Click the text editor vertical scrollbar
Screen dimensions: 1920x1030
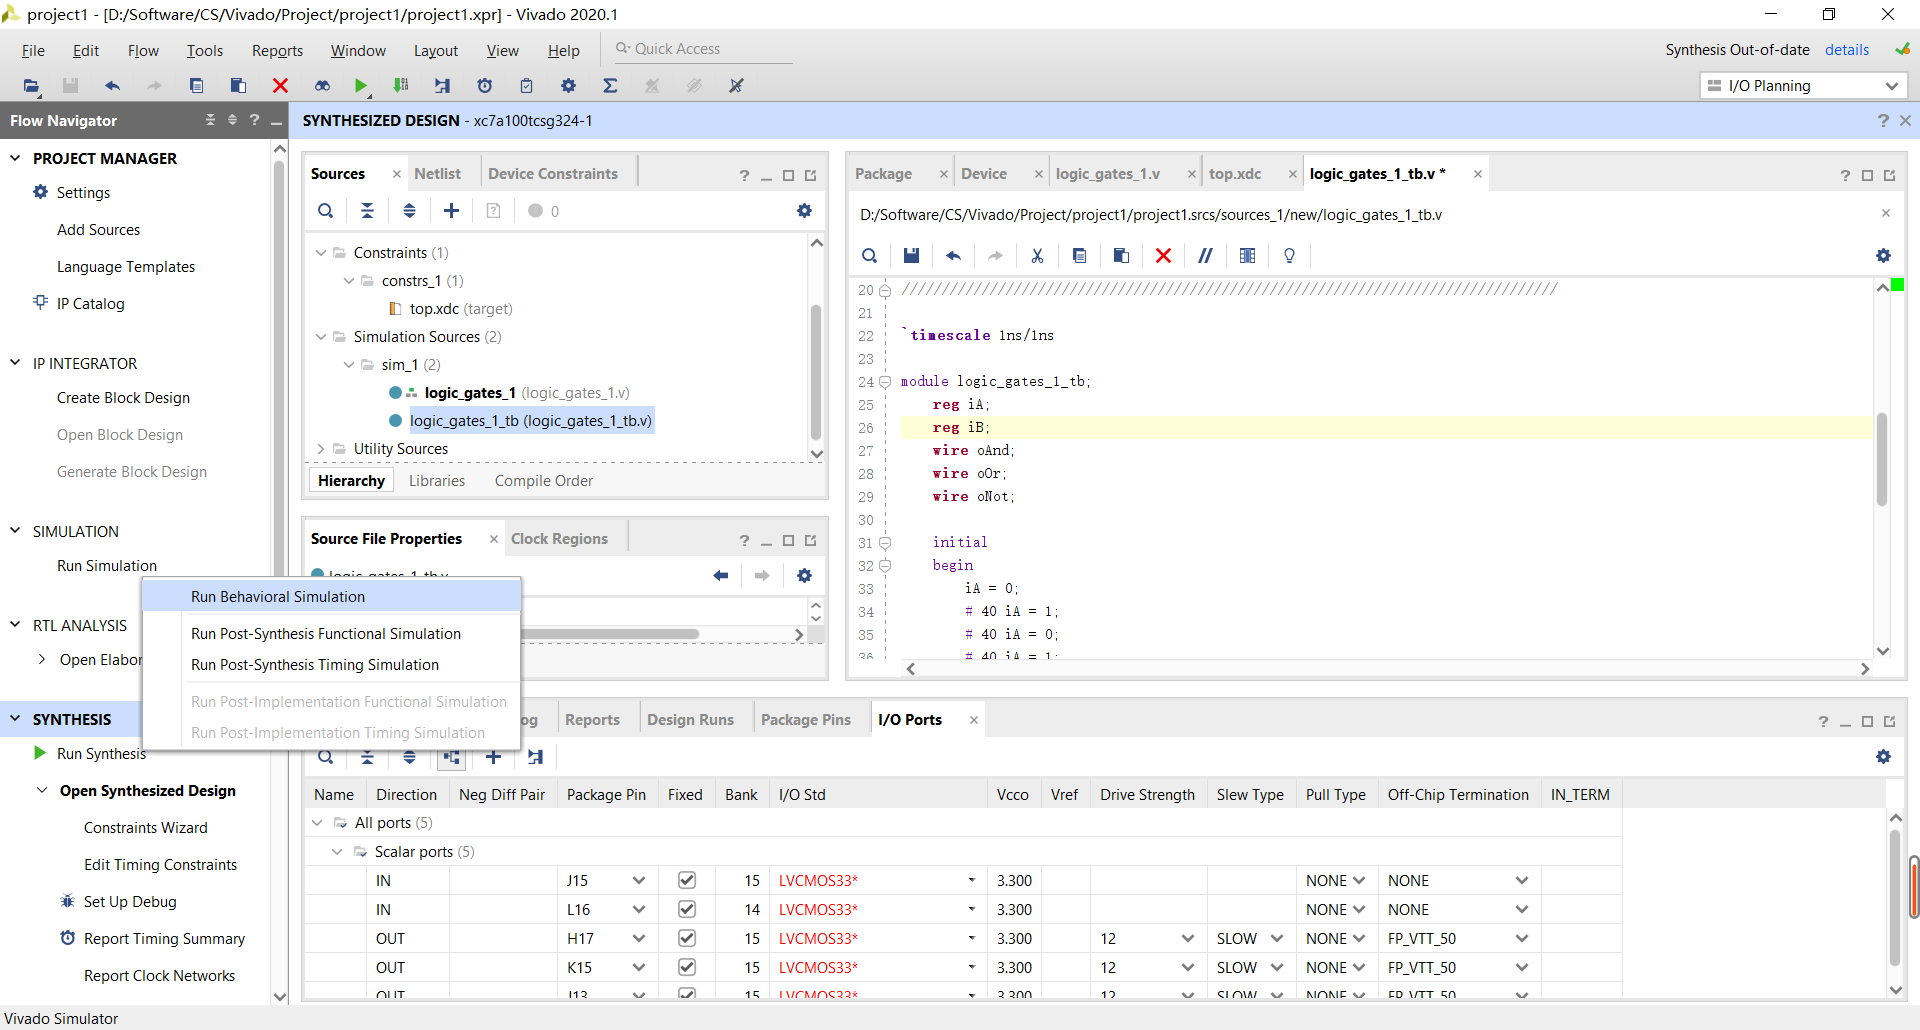(x=1883, y=460)
